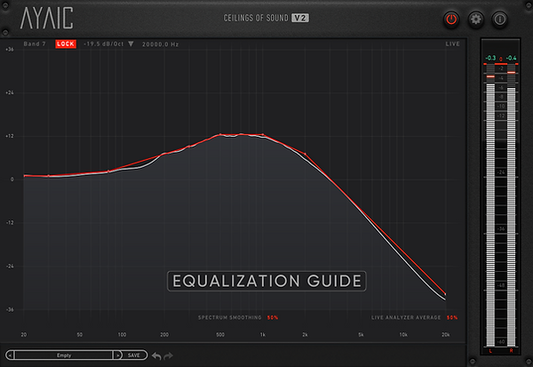Image resolution: width=533 pixels, height=367 pixels.
Task: Select the Band 7 label
Action: [x=34, y=44]
